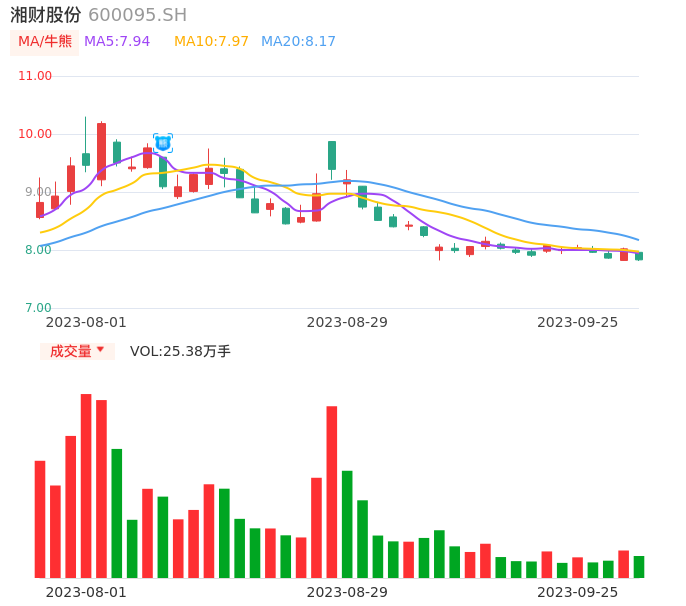Image resolution: width=686 pixels, height=606 pixels.
Task: Click the 7.00 price axis label
Action: point(38,308)
